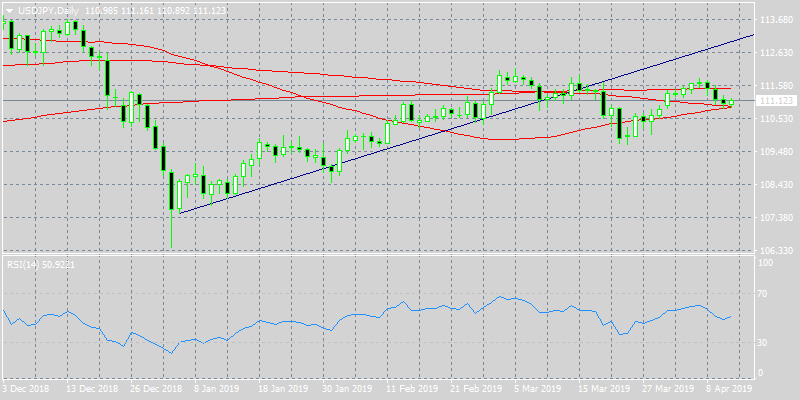Select the 112.630 price axis label

pos(776,53)
